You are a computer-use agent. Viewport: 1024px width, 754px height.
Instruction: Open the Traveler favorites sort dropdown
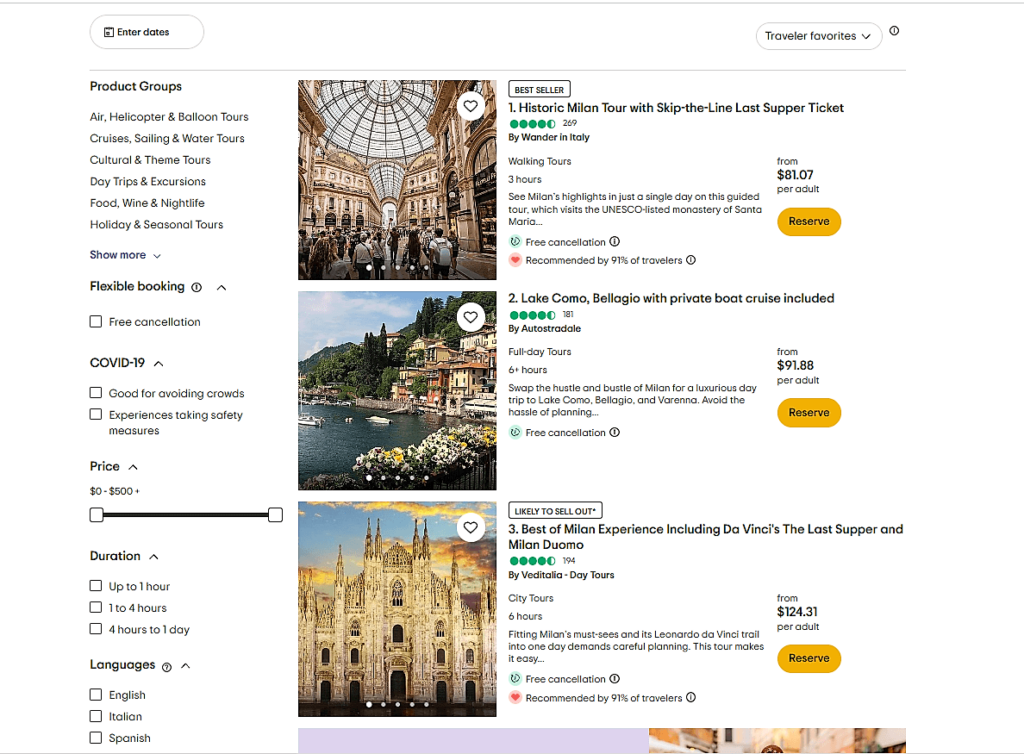818,36
